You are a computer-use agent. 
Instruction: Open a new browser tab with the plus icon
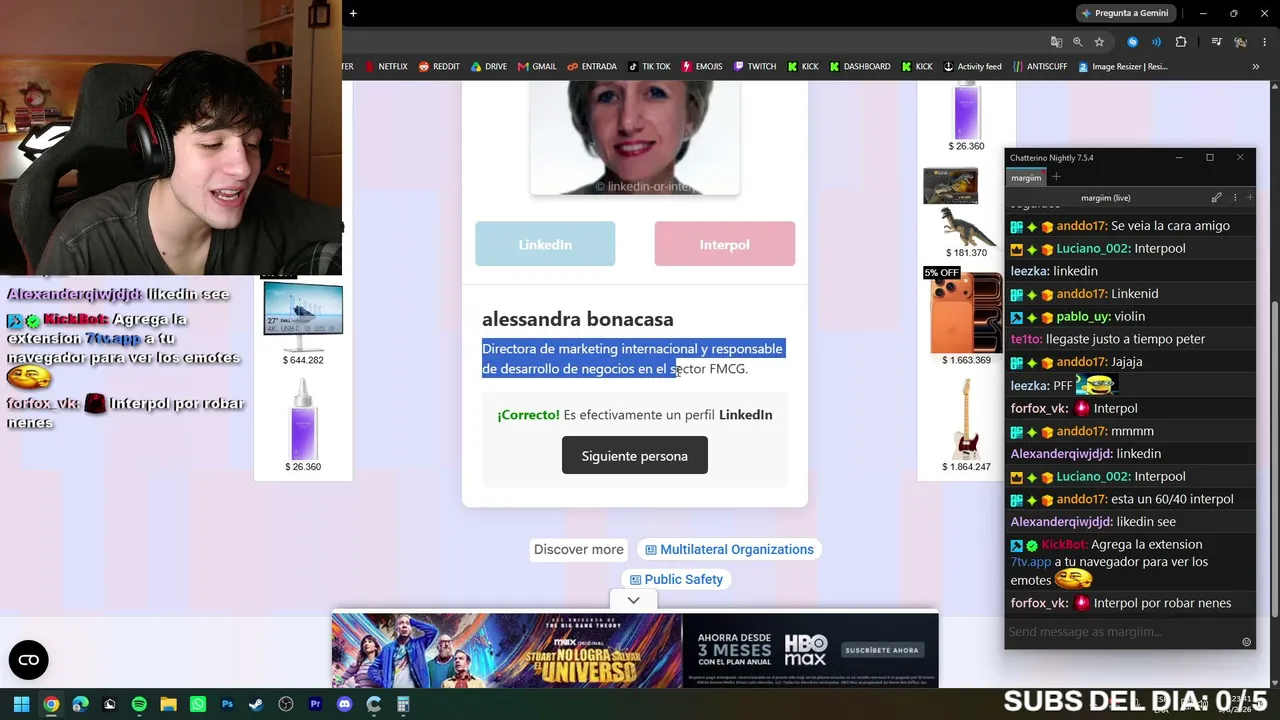pos(353,13)
